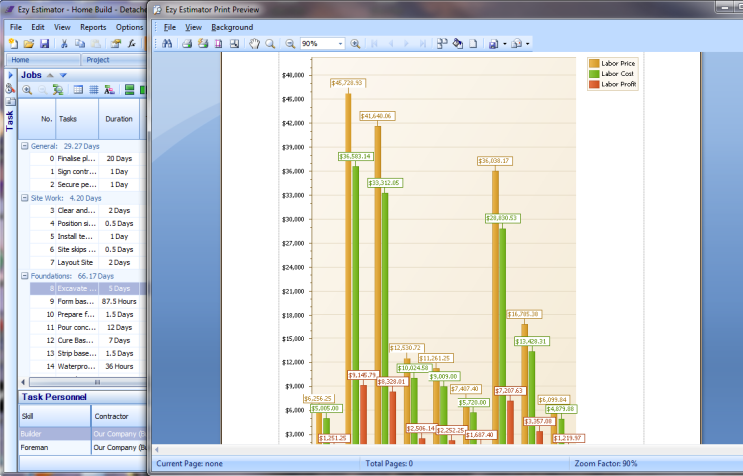743x476 pixels.
Task: Select the Hand tool in preview toolbar
Action: click(x=254, y=44)
